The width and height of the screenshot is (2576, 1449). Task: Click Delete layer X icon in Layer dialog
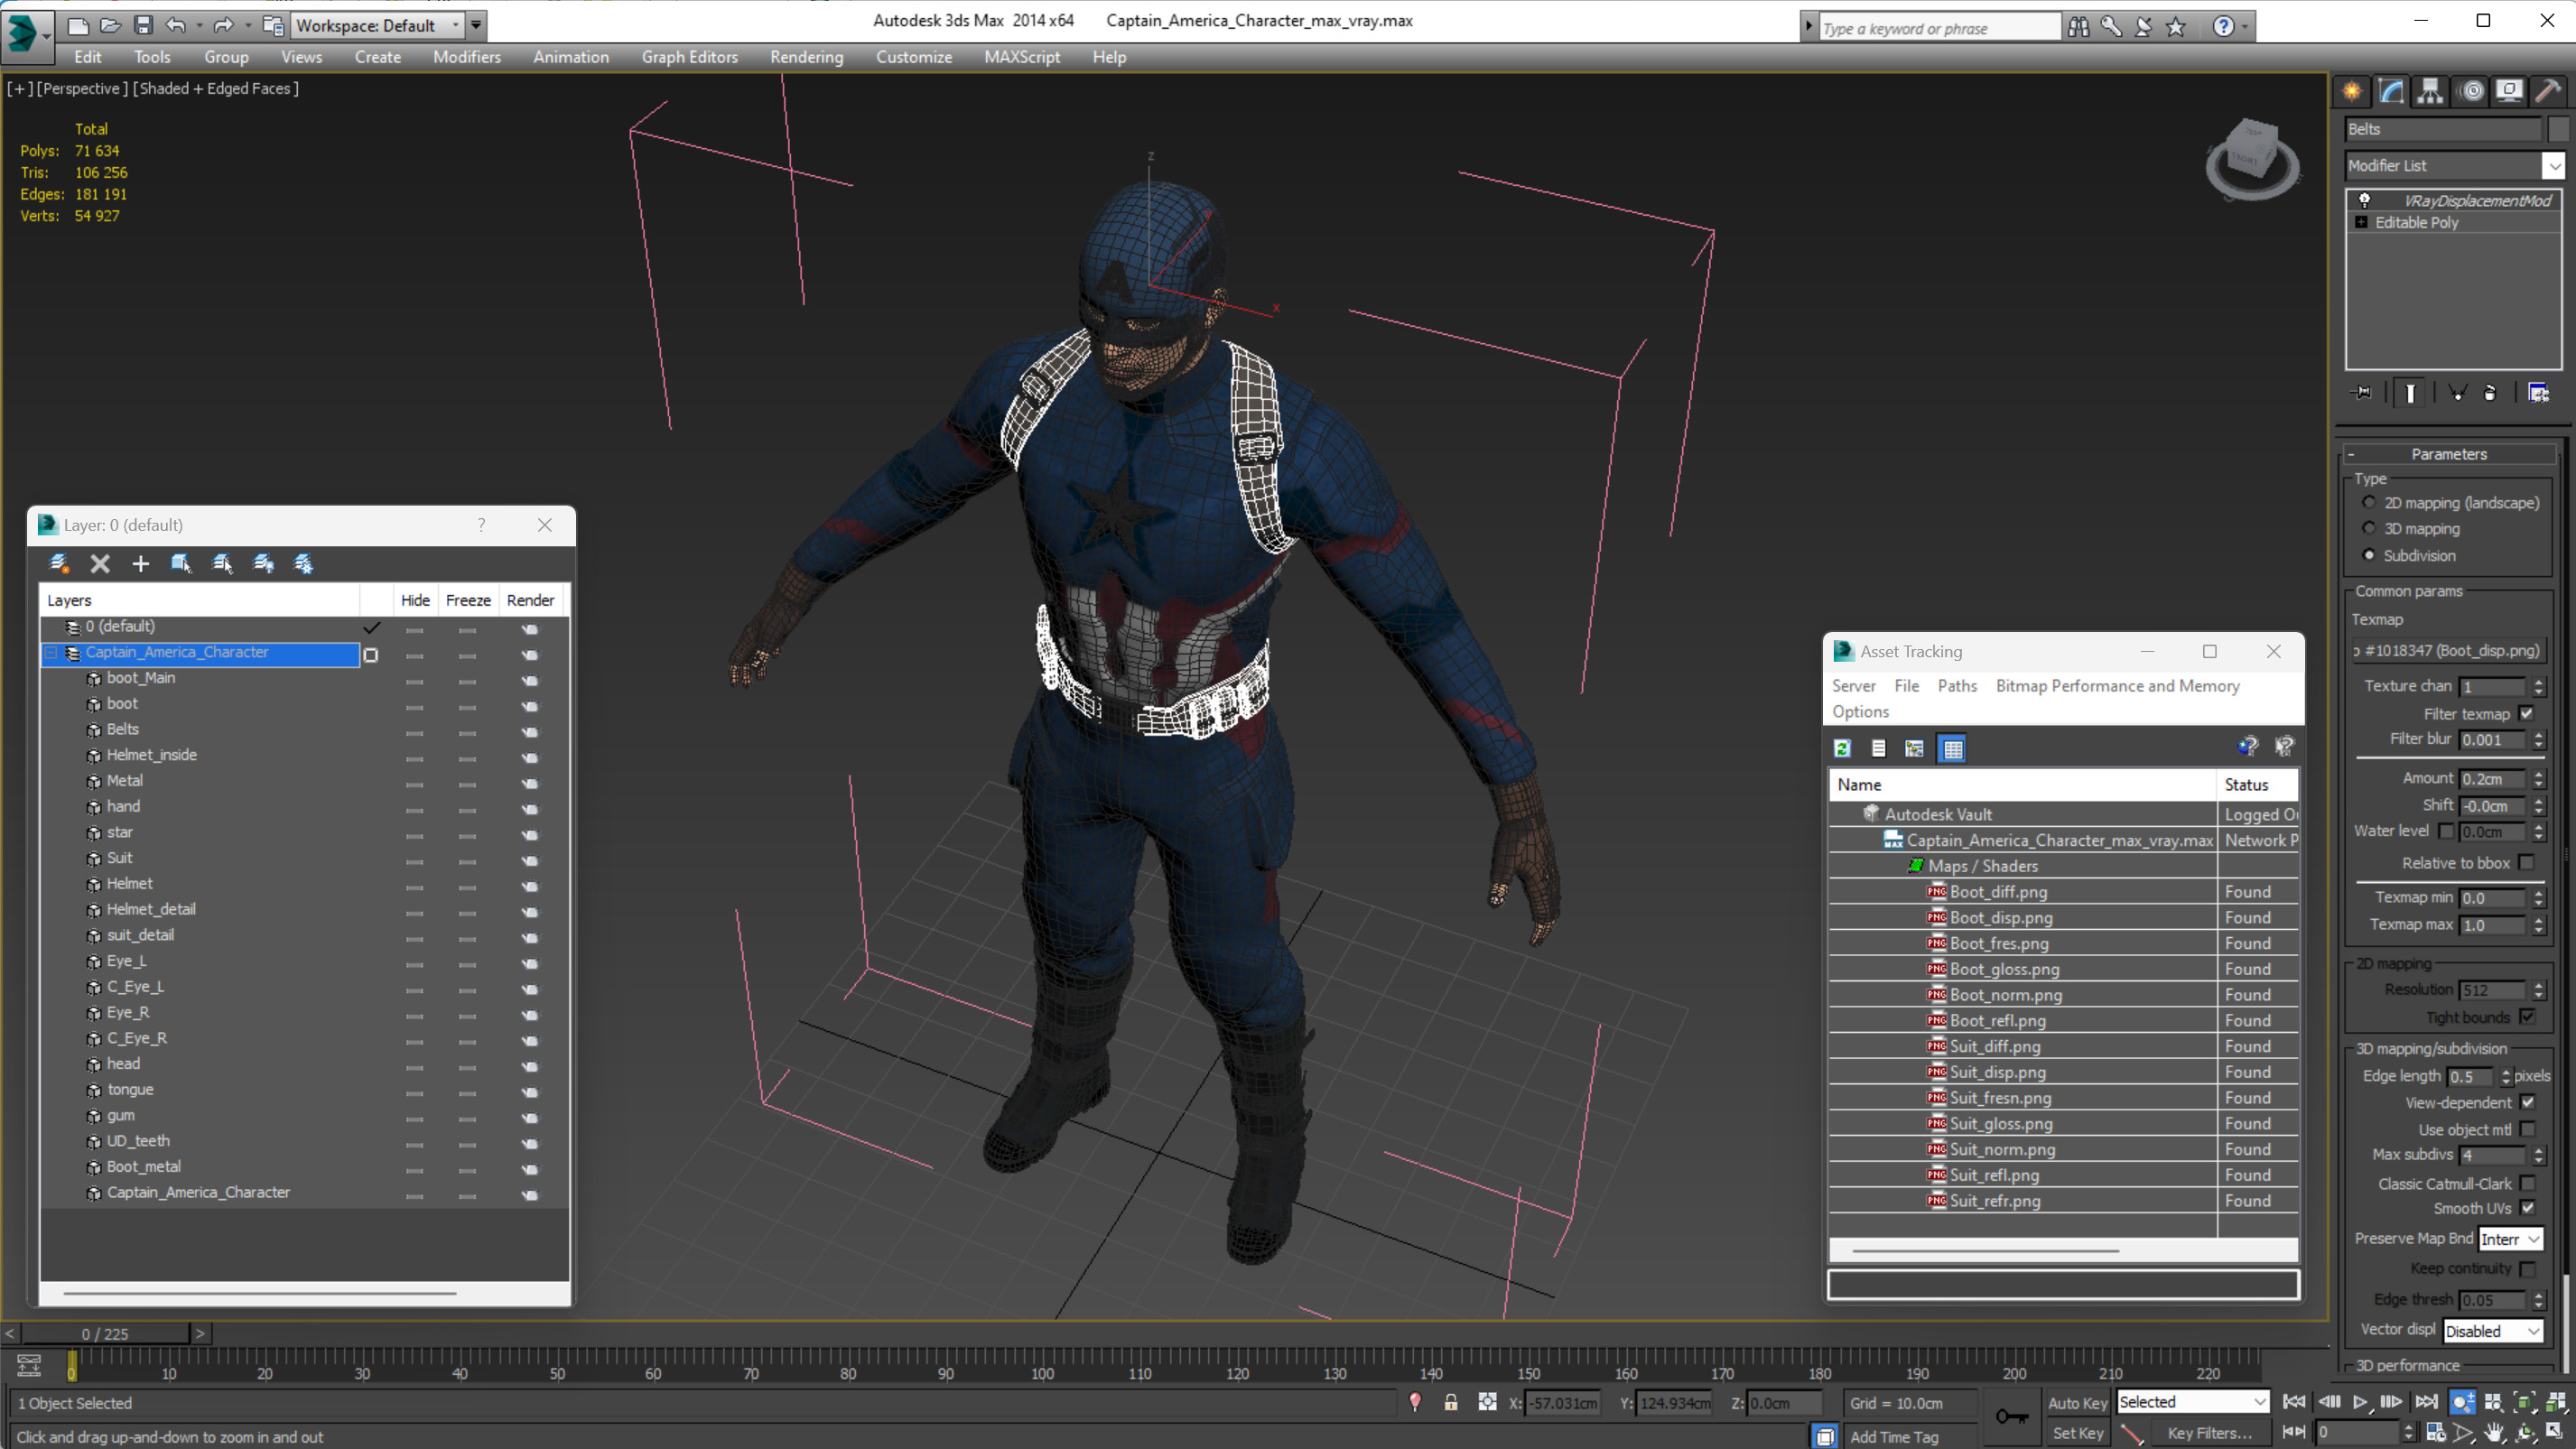100,563
